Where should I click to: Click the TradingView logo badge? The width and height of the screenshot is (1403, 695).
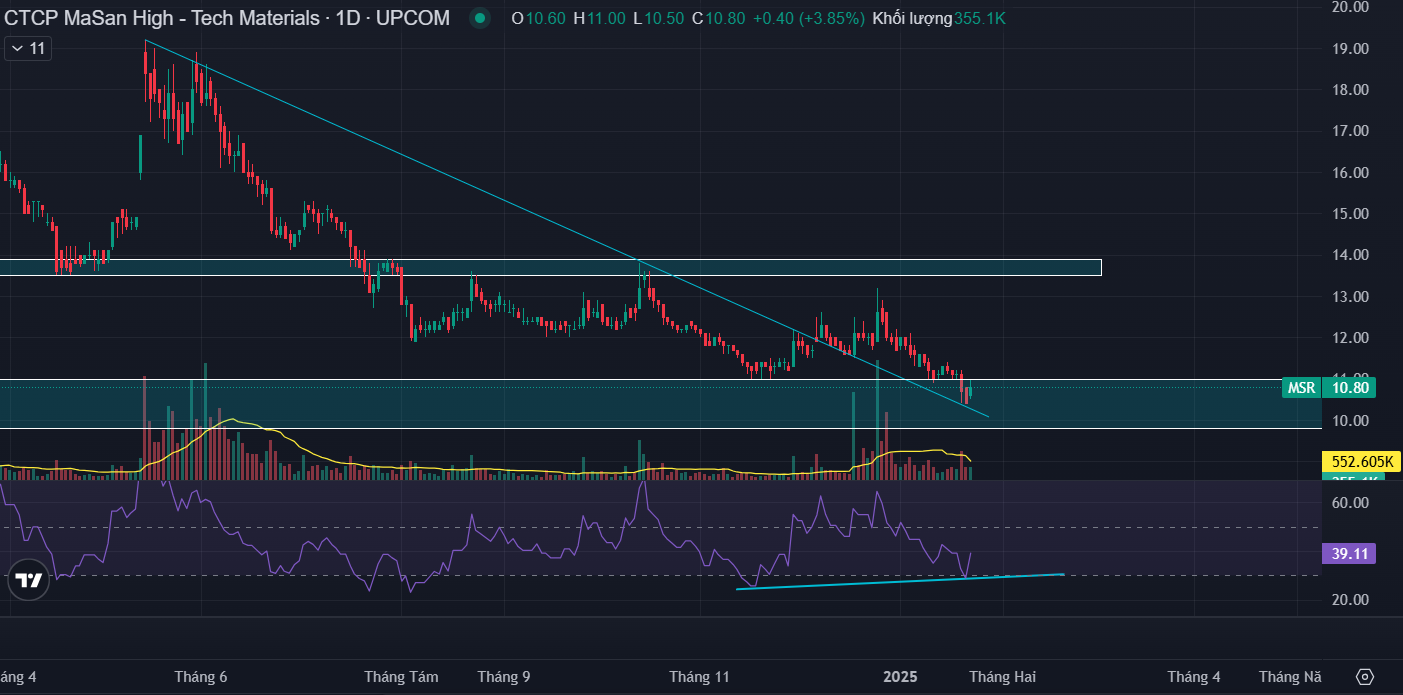(29, 580)
